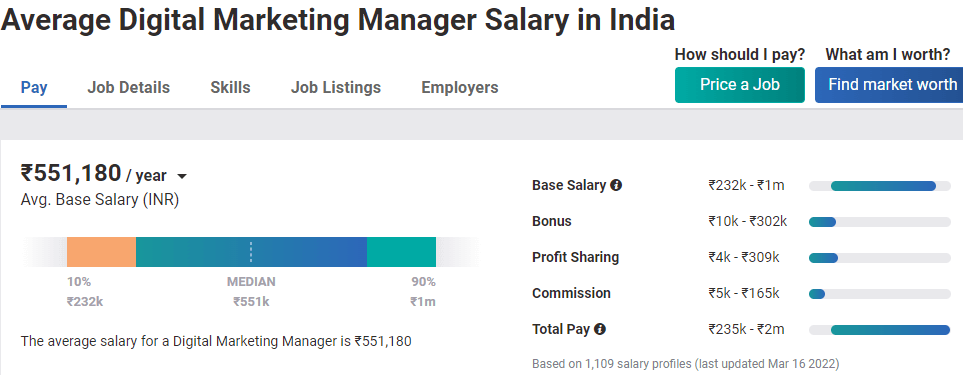Click the Profit Sharing range bar
This screenshot has height=375, width=963.
879,258
